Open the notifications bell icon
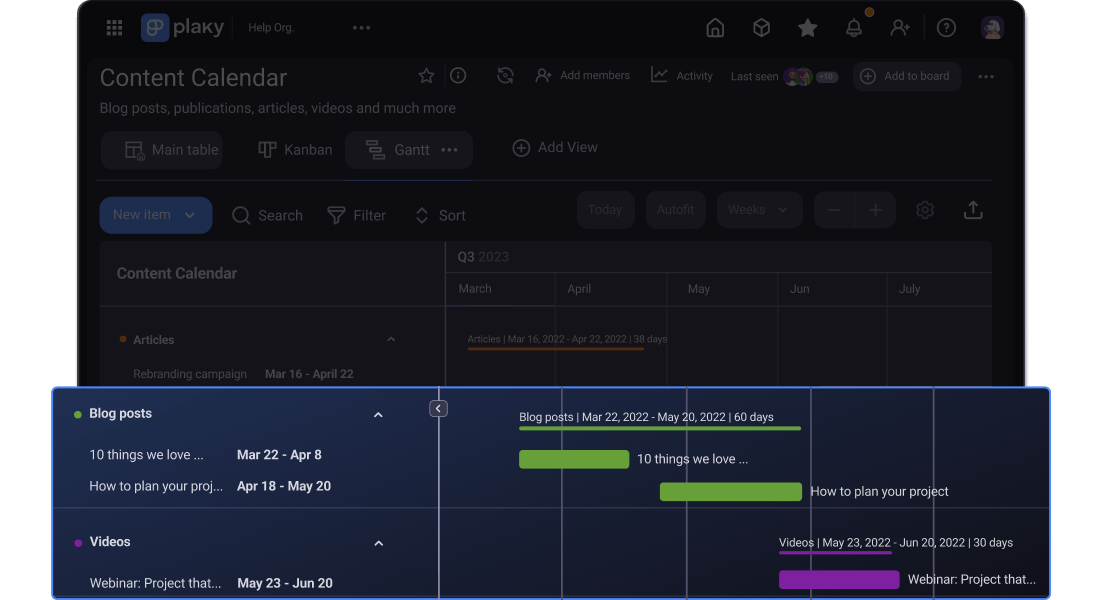Screen dimensions: 1101x600 click(854, 27)
